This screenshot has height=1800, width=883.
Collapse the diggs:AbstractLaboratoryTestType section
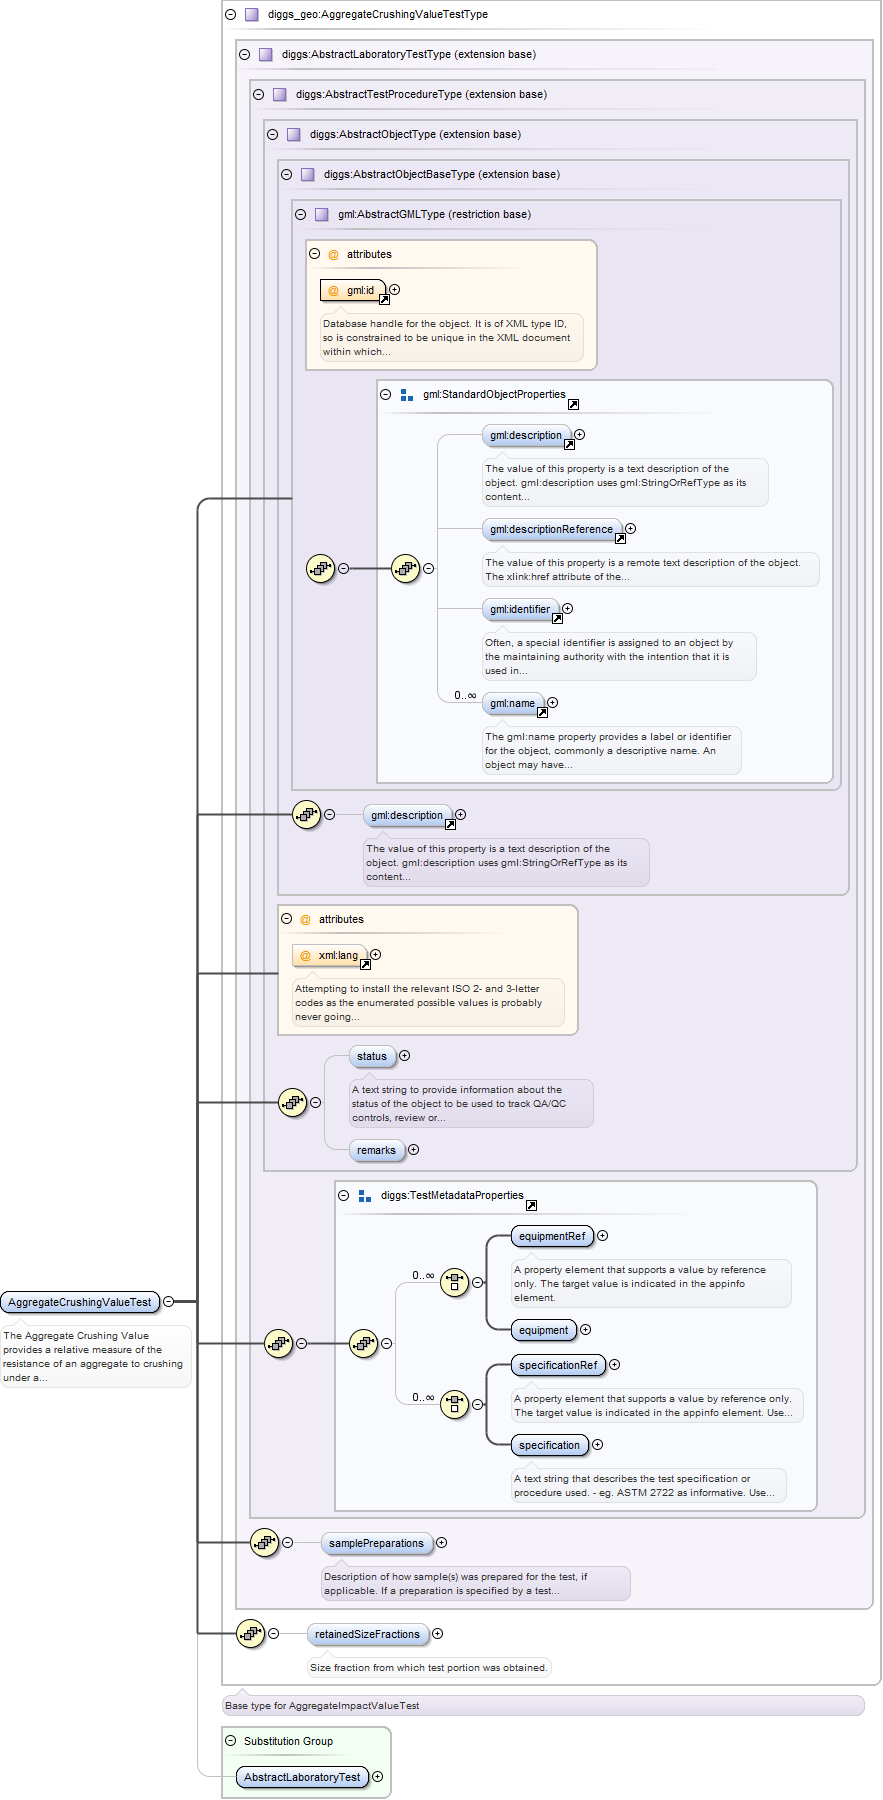(244, 55)
